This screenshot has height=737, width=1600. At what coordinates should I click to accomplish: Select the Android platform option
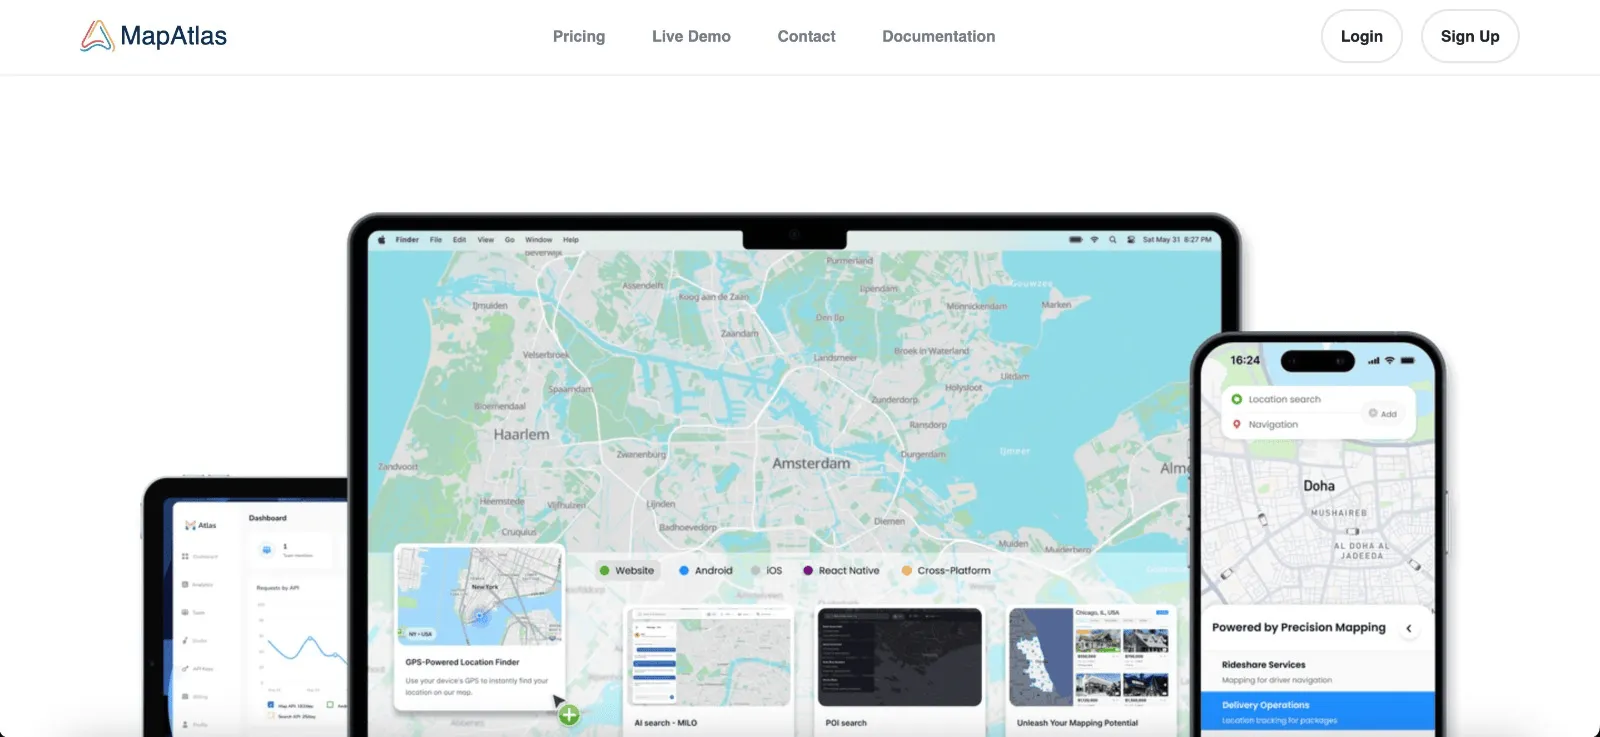coord(706,571)
